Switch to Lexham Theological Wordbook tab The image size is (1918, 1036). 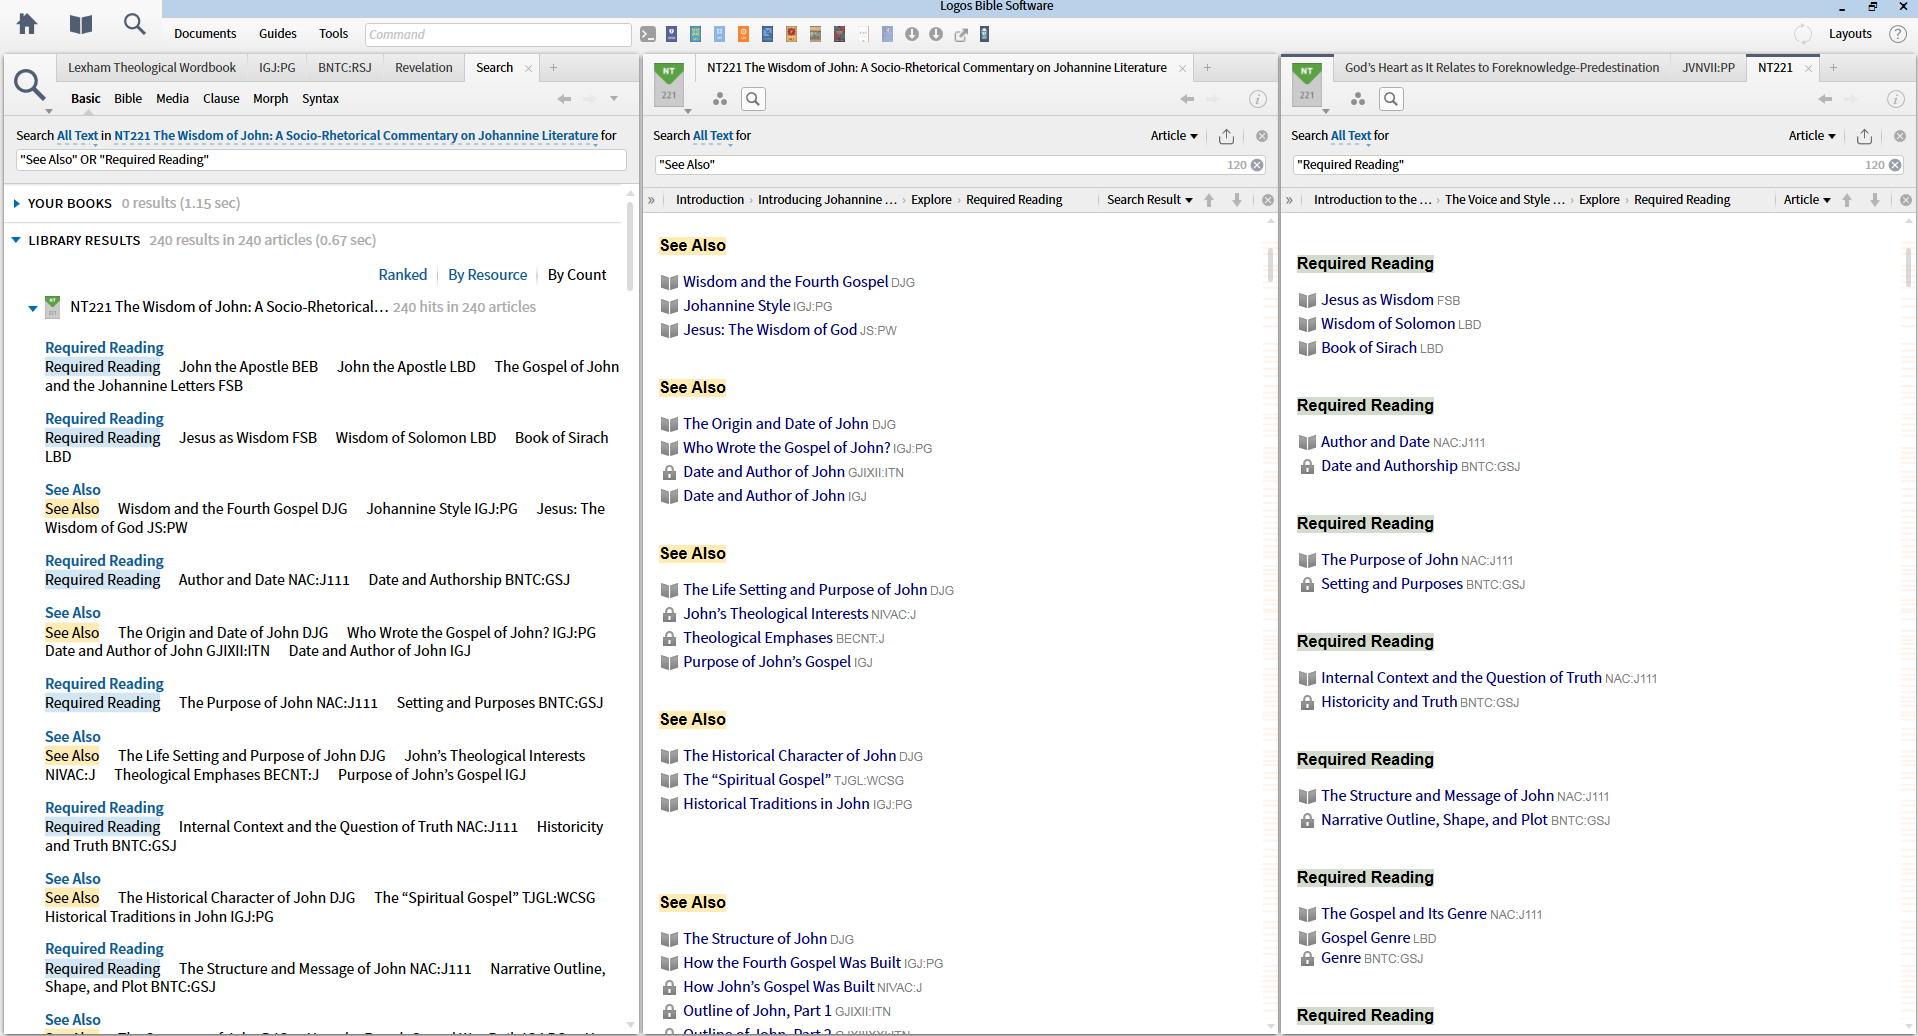click(x=152, y=68)
